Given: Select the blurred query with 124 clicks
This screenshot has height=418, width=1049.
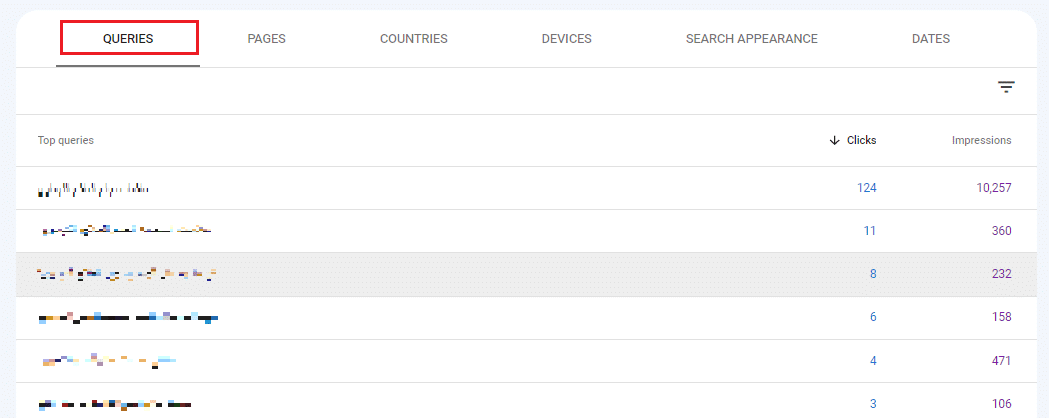Looking at the screenshot, I should [x=94, y=188].
